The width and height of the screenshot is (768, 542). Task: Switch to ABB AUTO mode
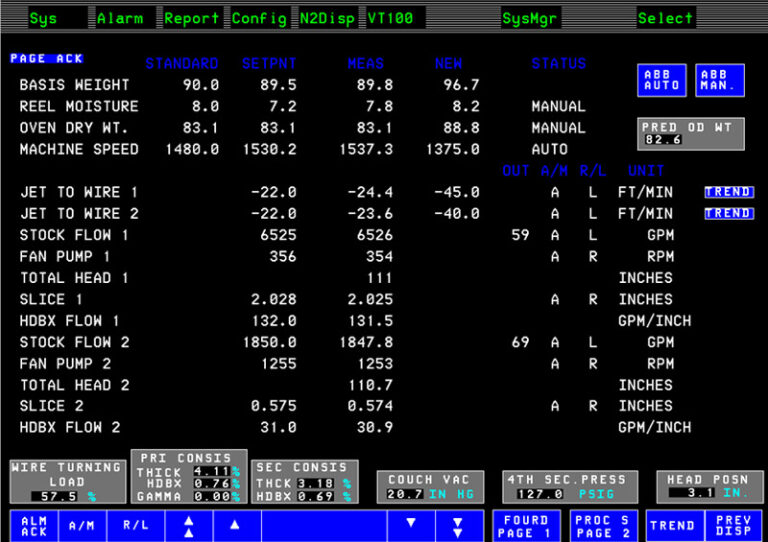click(x=662, y=80)
